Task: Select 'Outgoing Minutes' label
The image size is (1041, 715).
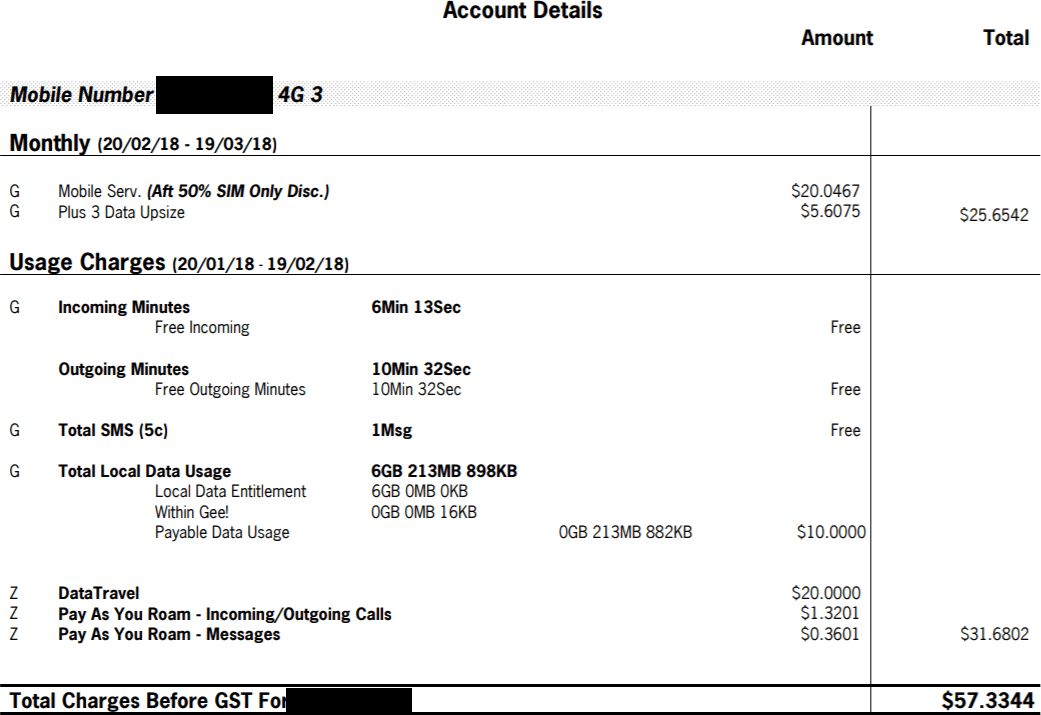Action: [123, 369]
